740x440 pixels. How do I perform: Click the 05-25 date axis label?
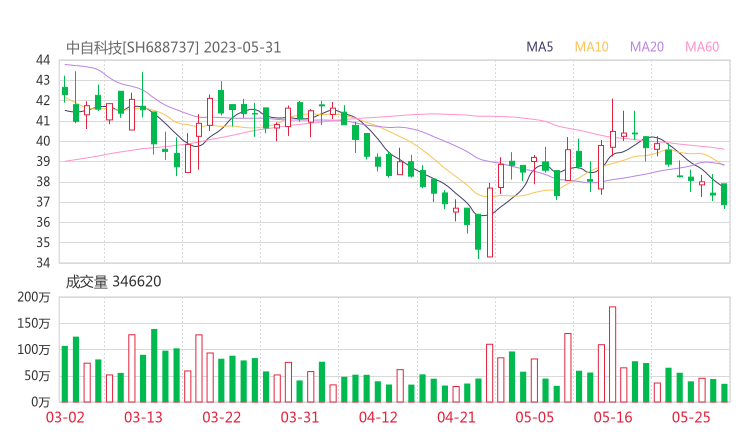[691, 417]
